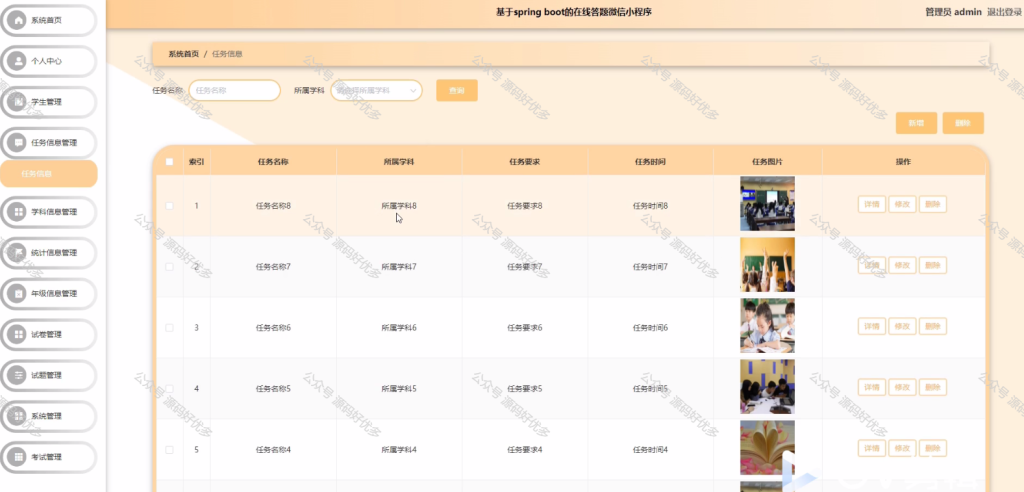The image size is (1024, 492).
Task: Open the classroom thumbnail in row 任务名称8
Action: (x=767, y=203)
